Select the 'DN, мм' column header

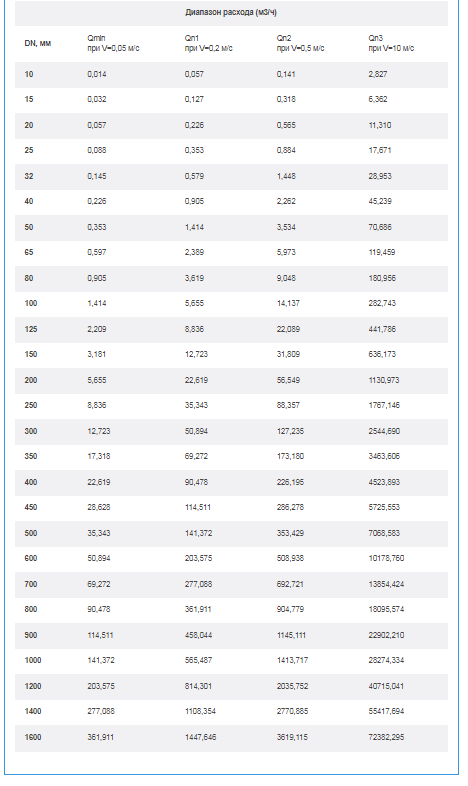coord(38,43)
